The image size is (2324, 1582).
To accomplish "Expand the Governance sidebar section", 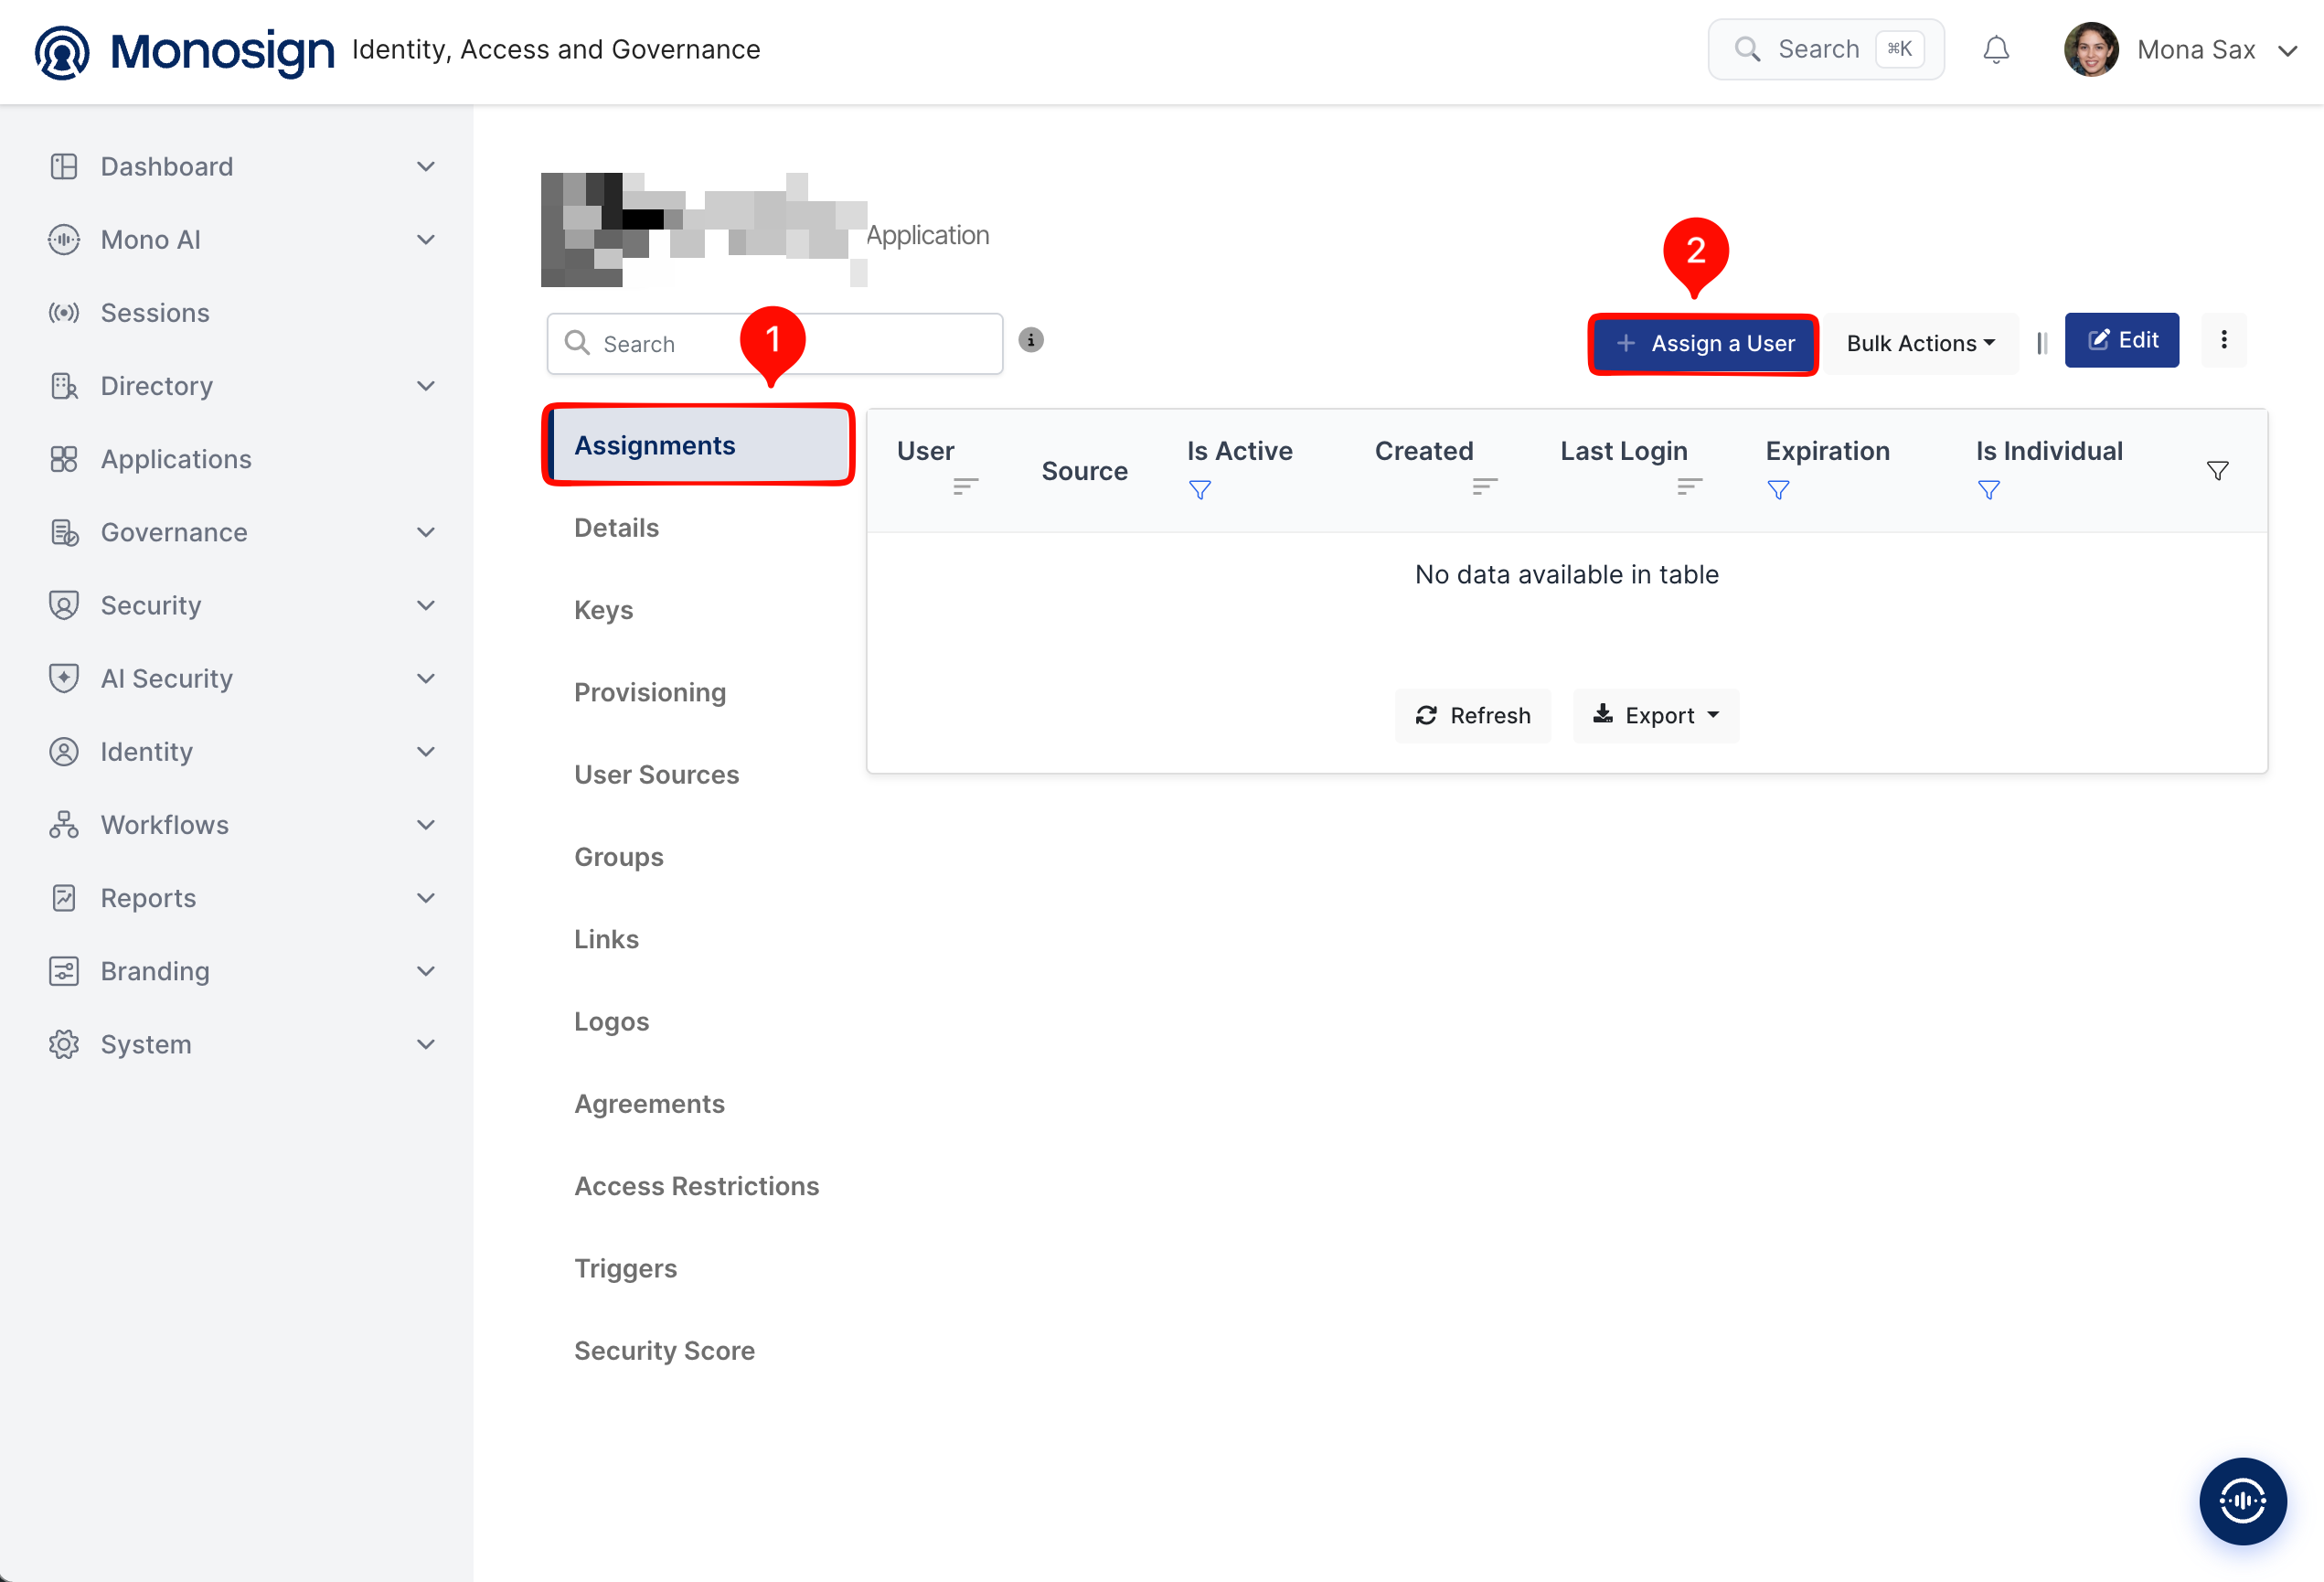I will tap(240, 532).
